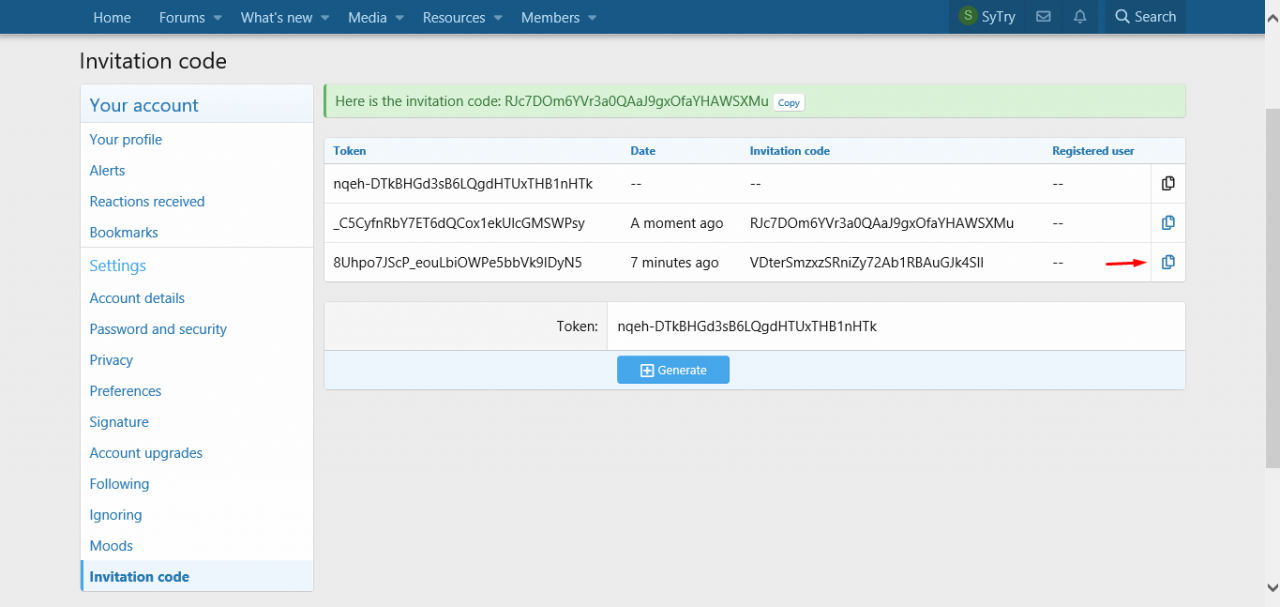The image size is (1280, 607).
Task: Expand the What's new dropdown arrow
Action: point(329,18)
